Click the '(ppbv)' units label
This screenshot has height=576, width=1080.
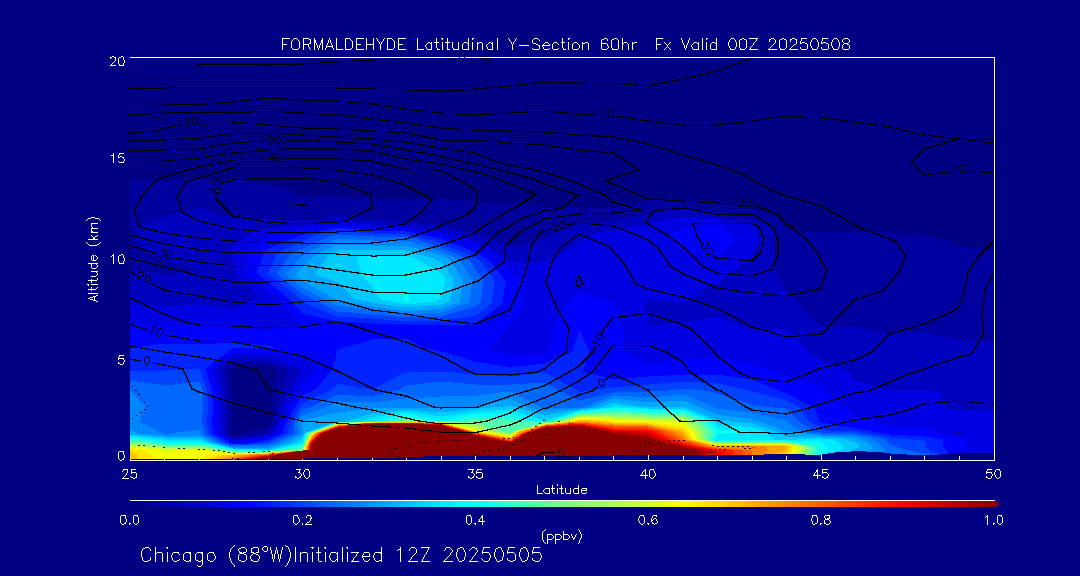point(562,536)
